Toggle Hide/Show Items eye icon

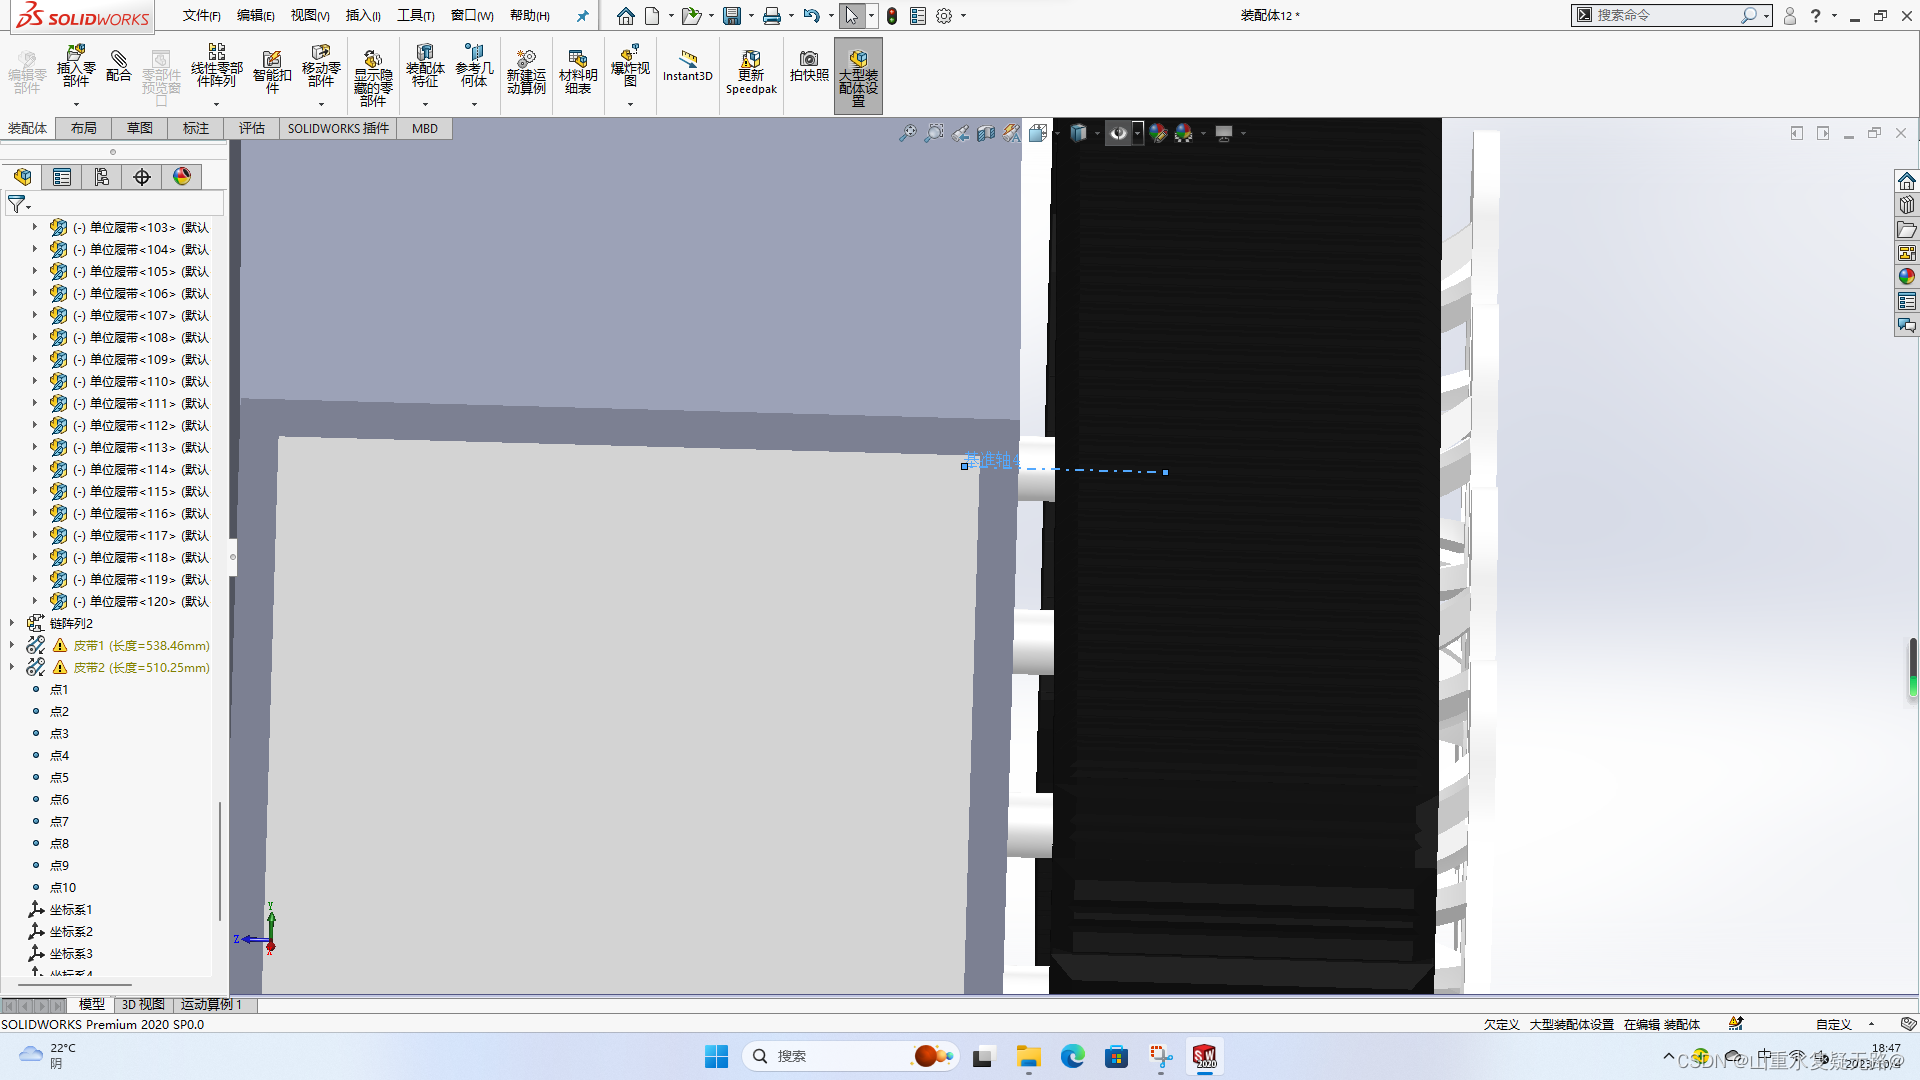pyautogui.click(x=1119, y=133)
